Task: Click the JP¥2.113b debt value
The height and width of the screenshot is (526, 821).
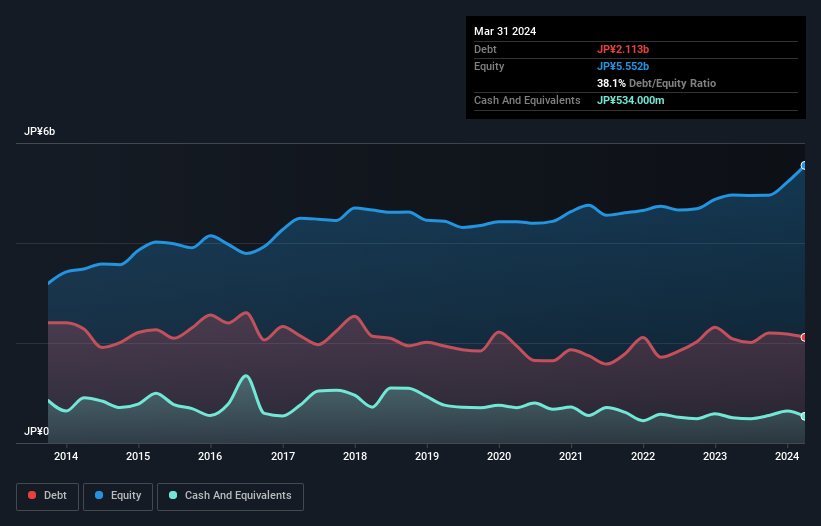Action: click(623, 49)
